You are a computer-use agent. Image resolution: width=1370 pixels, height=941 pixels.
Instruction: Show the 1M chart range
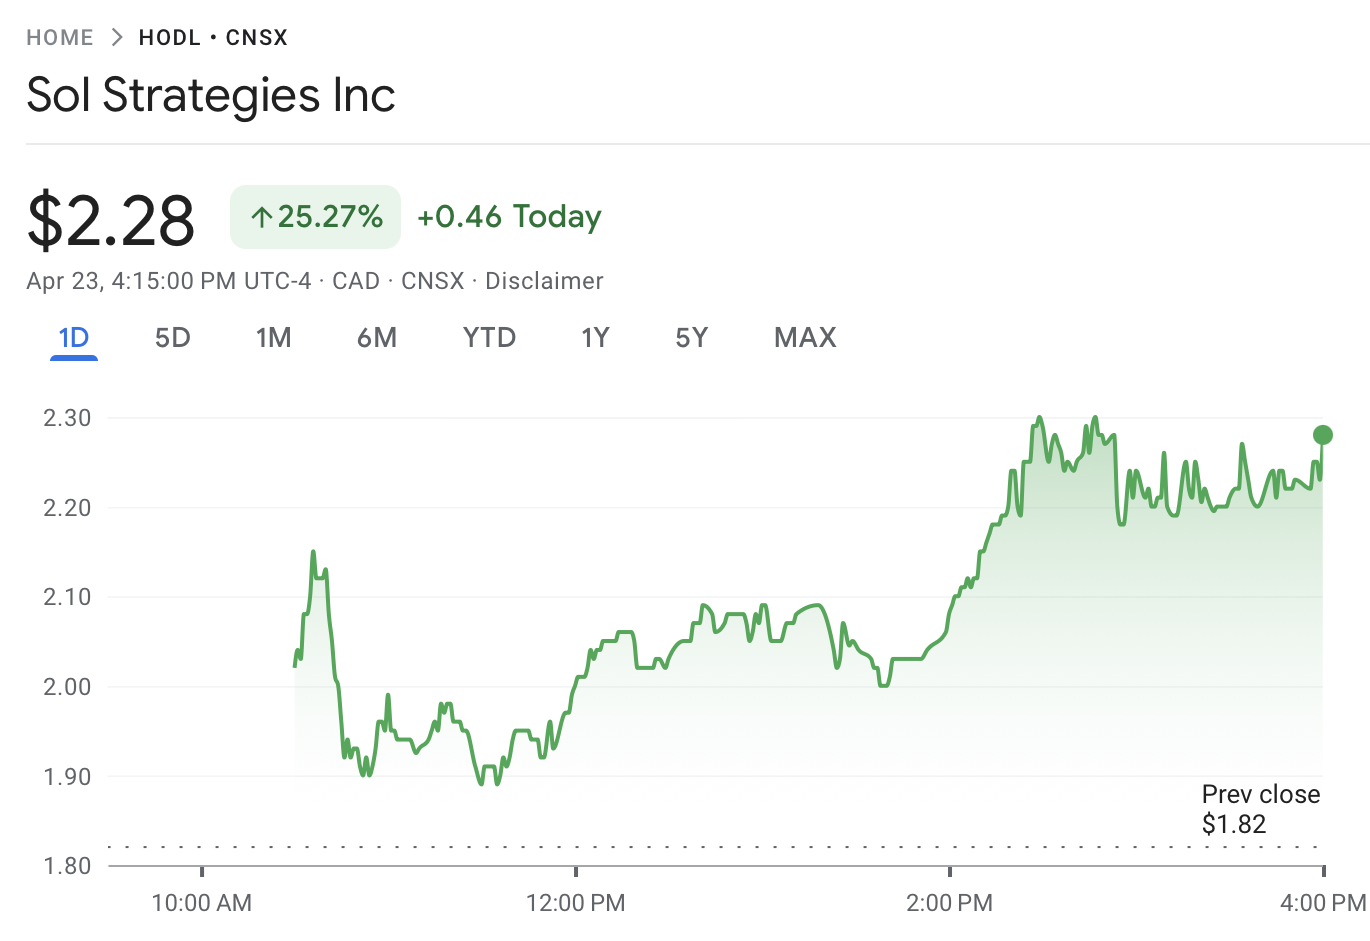[x=274, y=338]
